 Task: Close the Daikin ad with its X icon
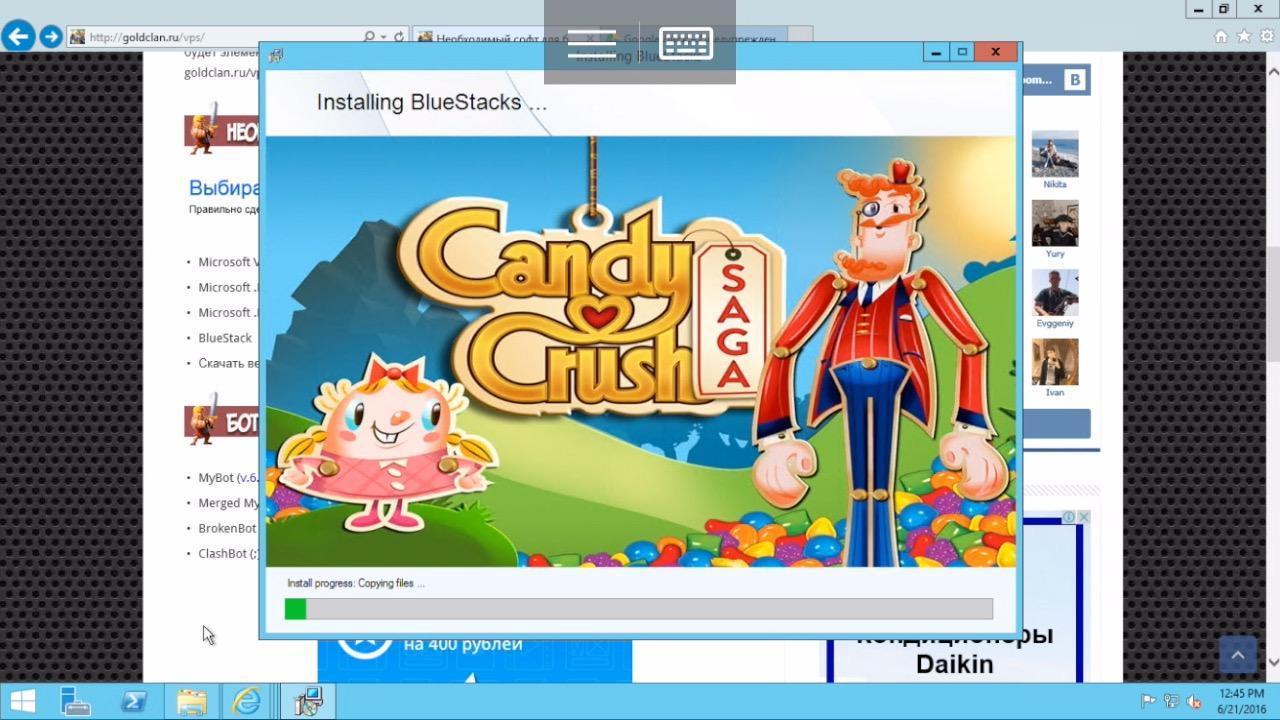click(x=1083, y=517)
